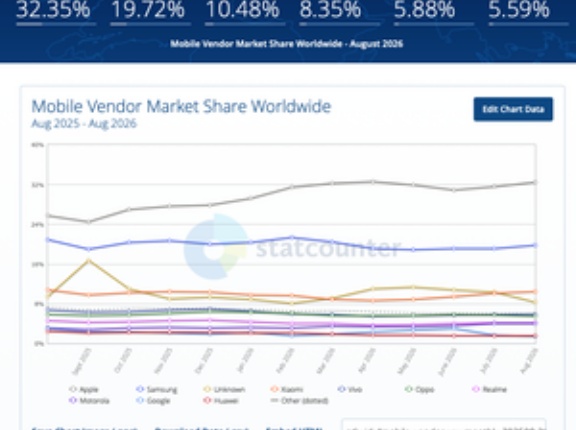This screenshot has width=576, height=430.
Task: Click the banner caption ending August 2026
Action: coord(287,44)
